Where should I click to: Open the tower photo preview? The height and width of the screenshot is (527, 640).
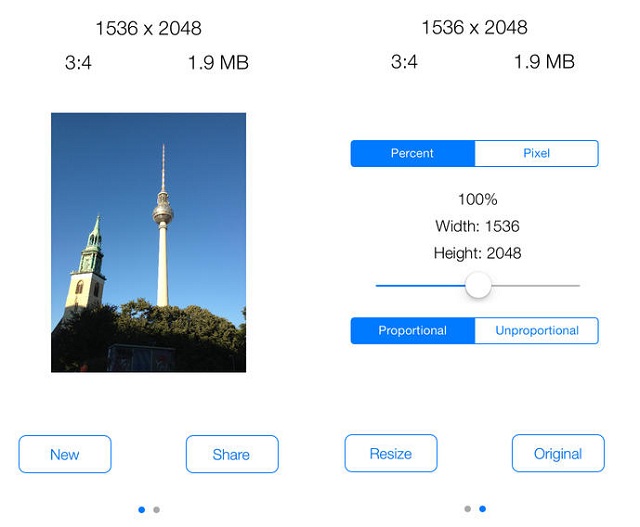point(149,242)
